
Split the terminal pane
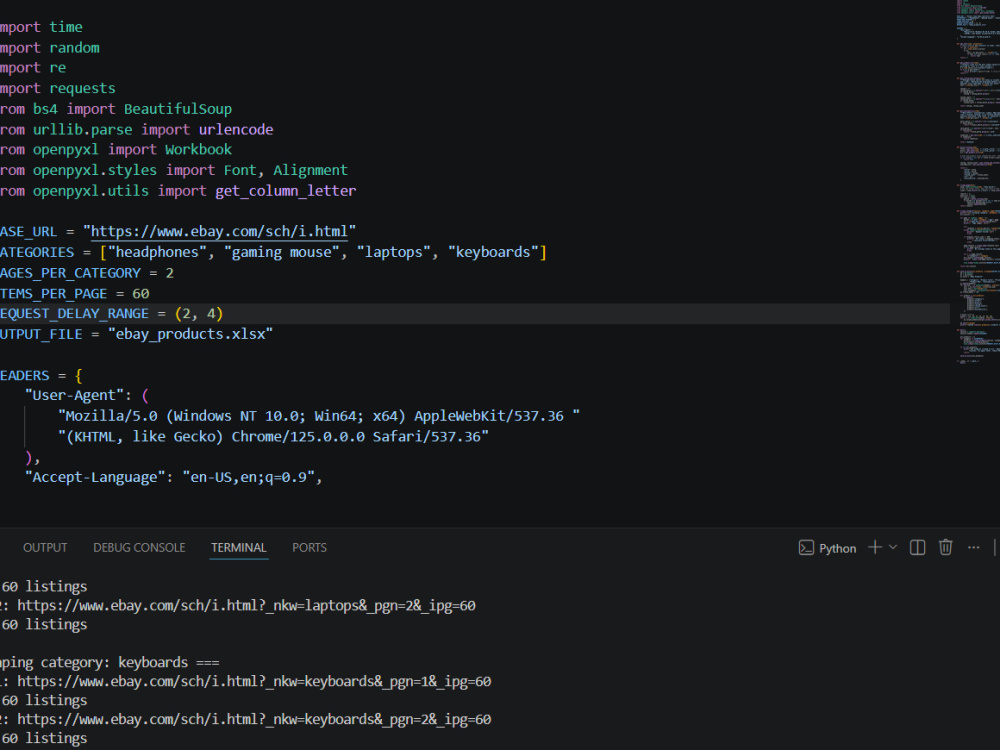click(917, 548)
